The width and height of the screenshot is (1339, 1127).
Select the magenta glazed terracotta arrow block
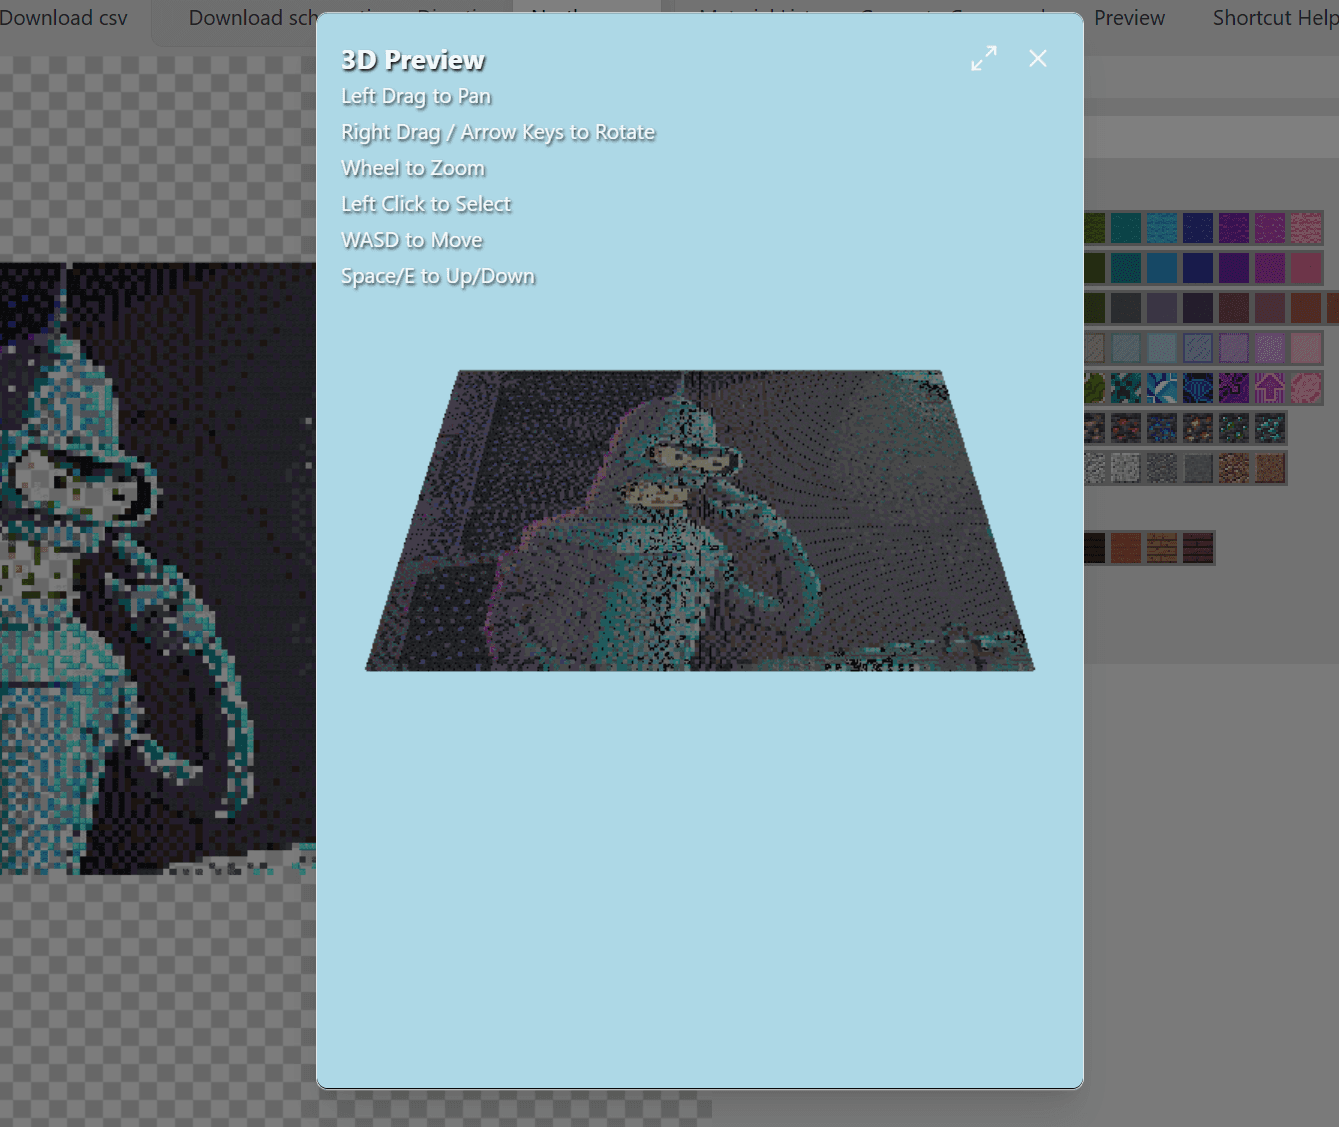(x=1269, y=388)
